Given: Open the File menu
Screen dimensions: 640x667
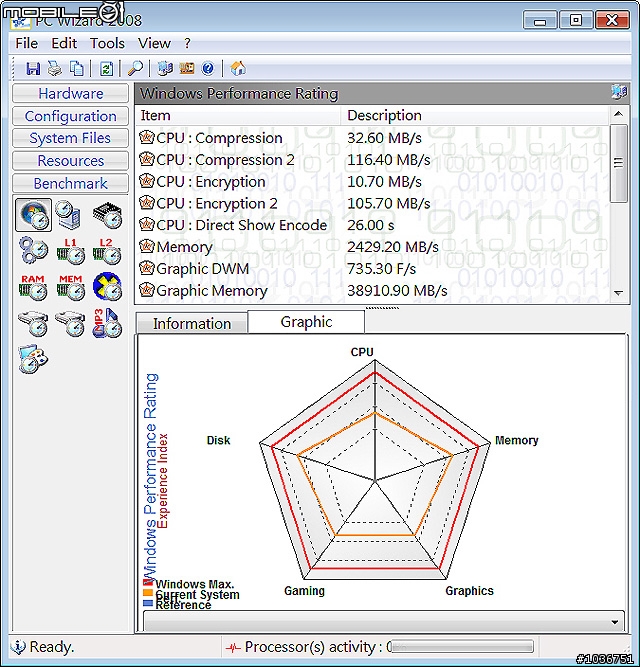Looking at the screenshot, I should tap(26, 43).
